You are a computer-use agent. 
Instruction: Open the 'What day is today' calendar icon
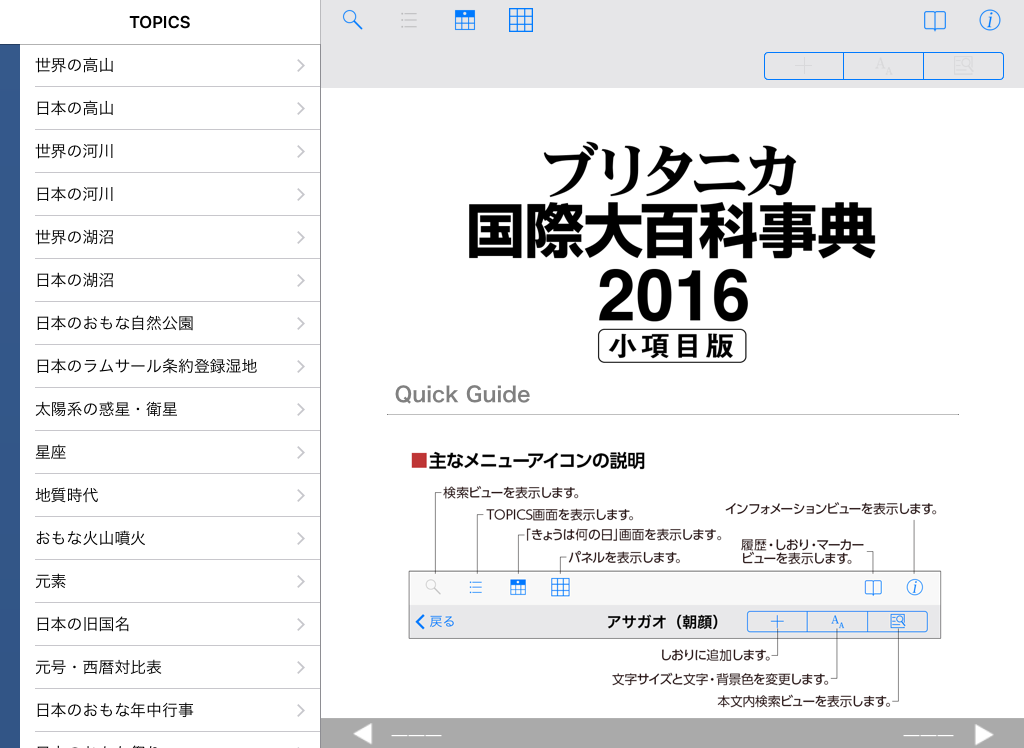464,20
